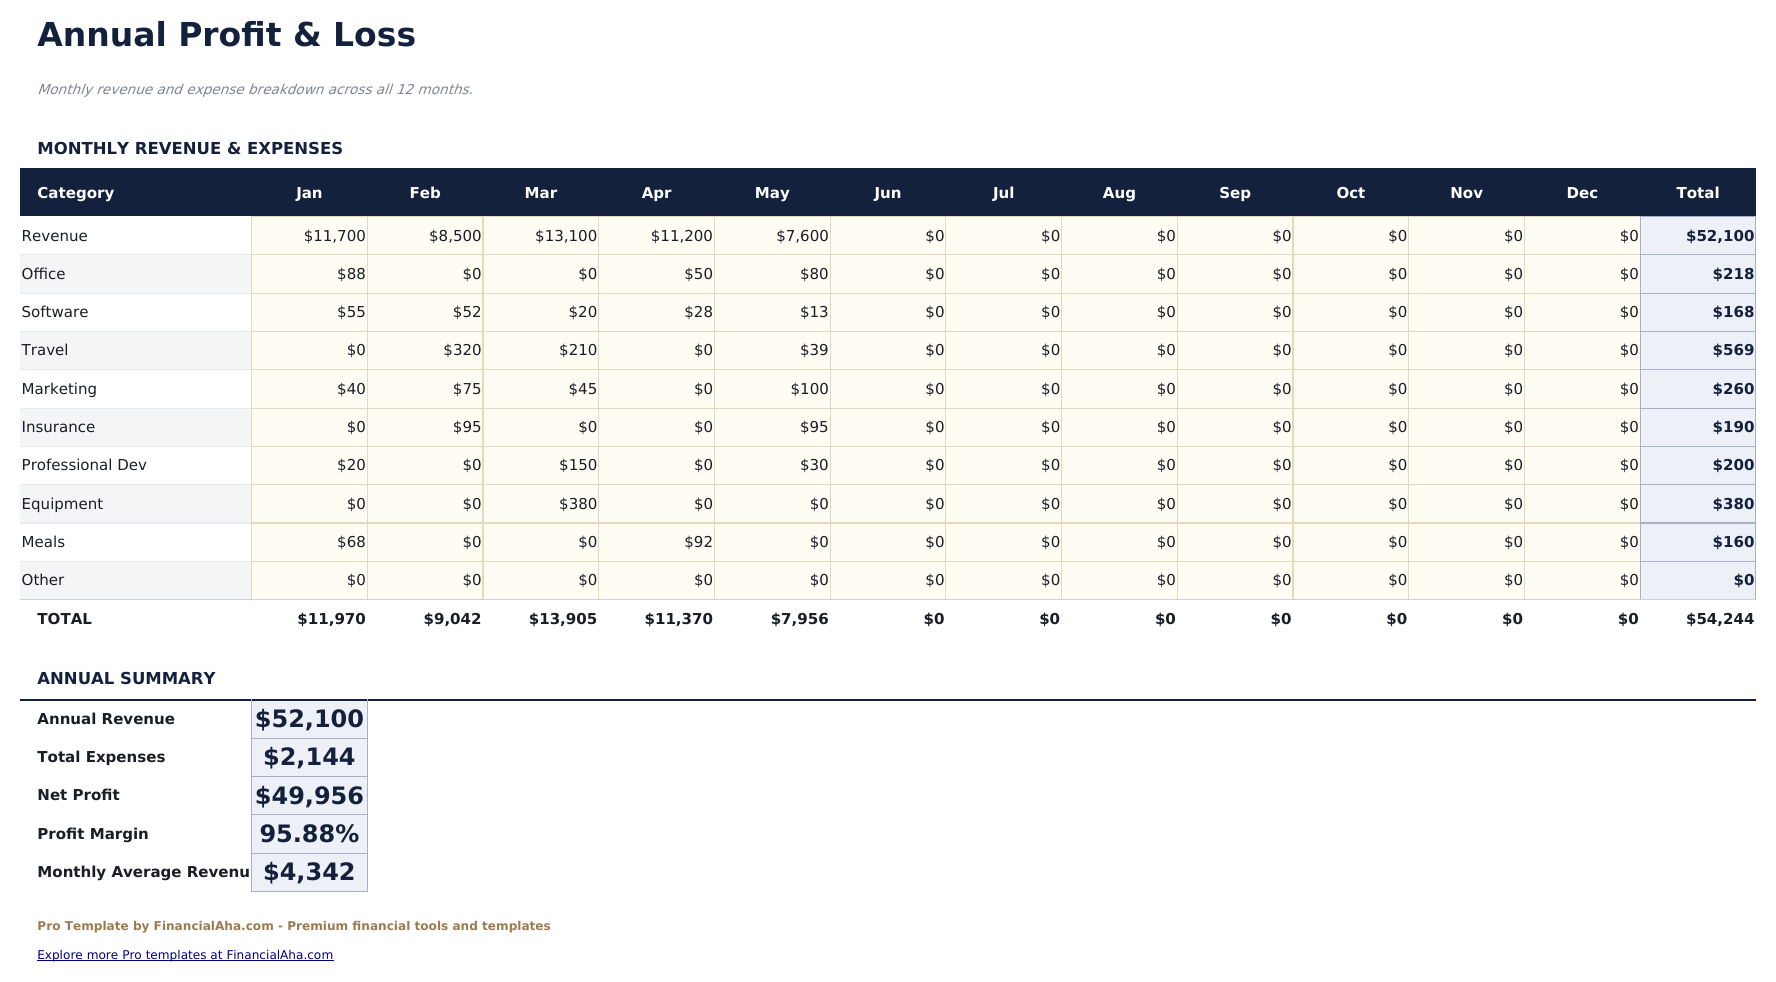Click the Equipment category label
Image resolution: width=1776 pixels, height=982 pixels.
click(x=62, y=503)
